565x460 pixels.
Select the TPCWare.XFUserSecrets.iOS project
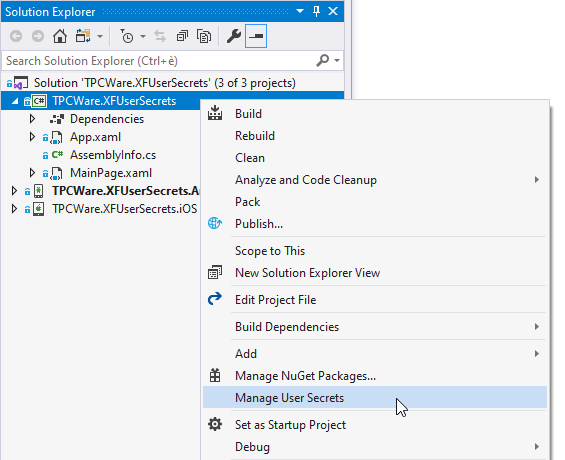click(x=125, y=209)
